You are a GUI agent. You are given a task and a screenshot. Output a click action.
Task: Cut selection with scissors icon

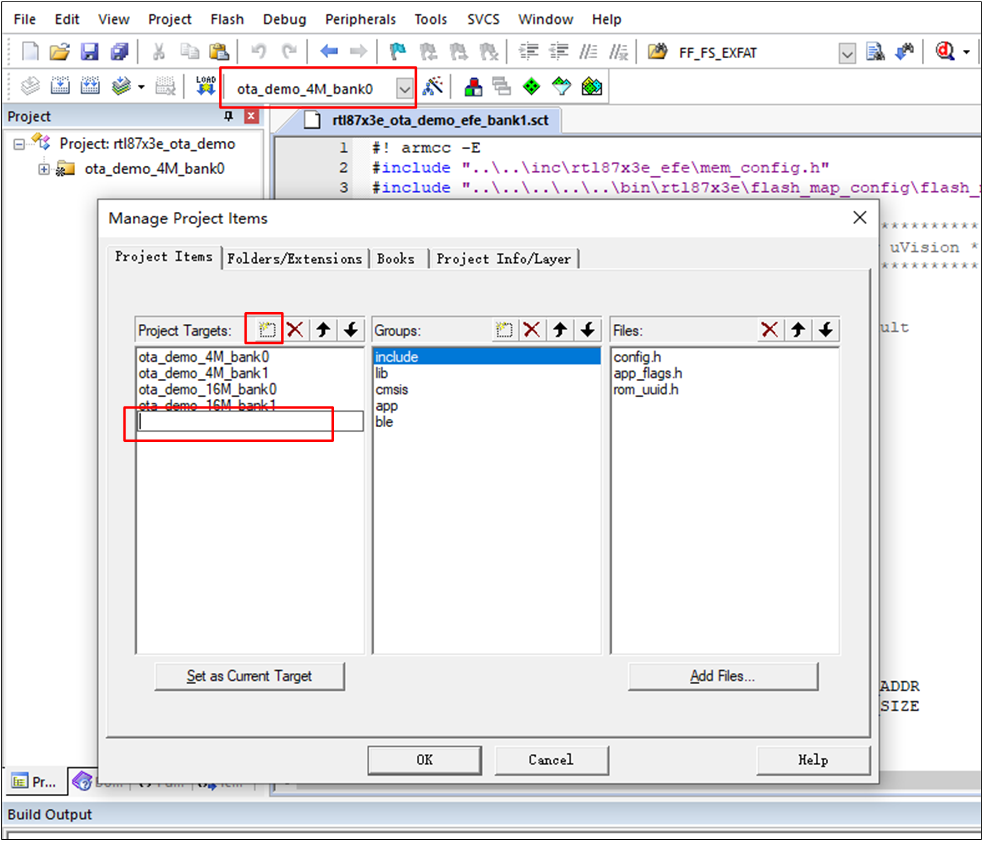pos(159,51)
